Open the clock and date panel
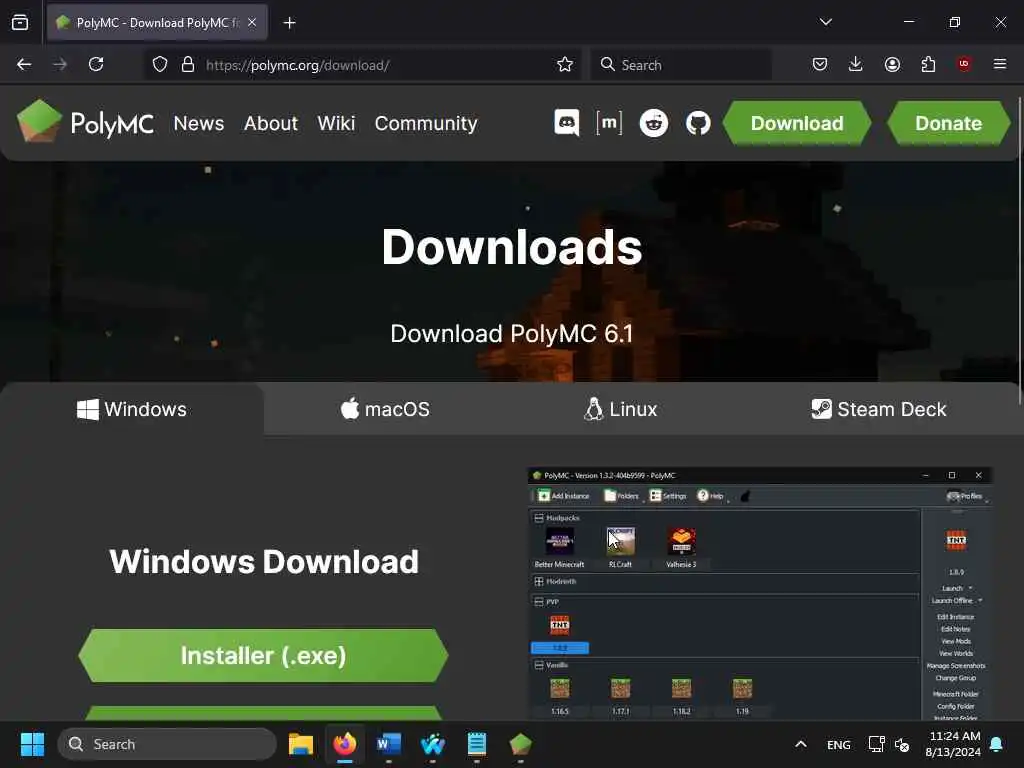 (953, 744)
